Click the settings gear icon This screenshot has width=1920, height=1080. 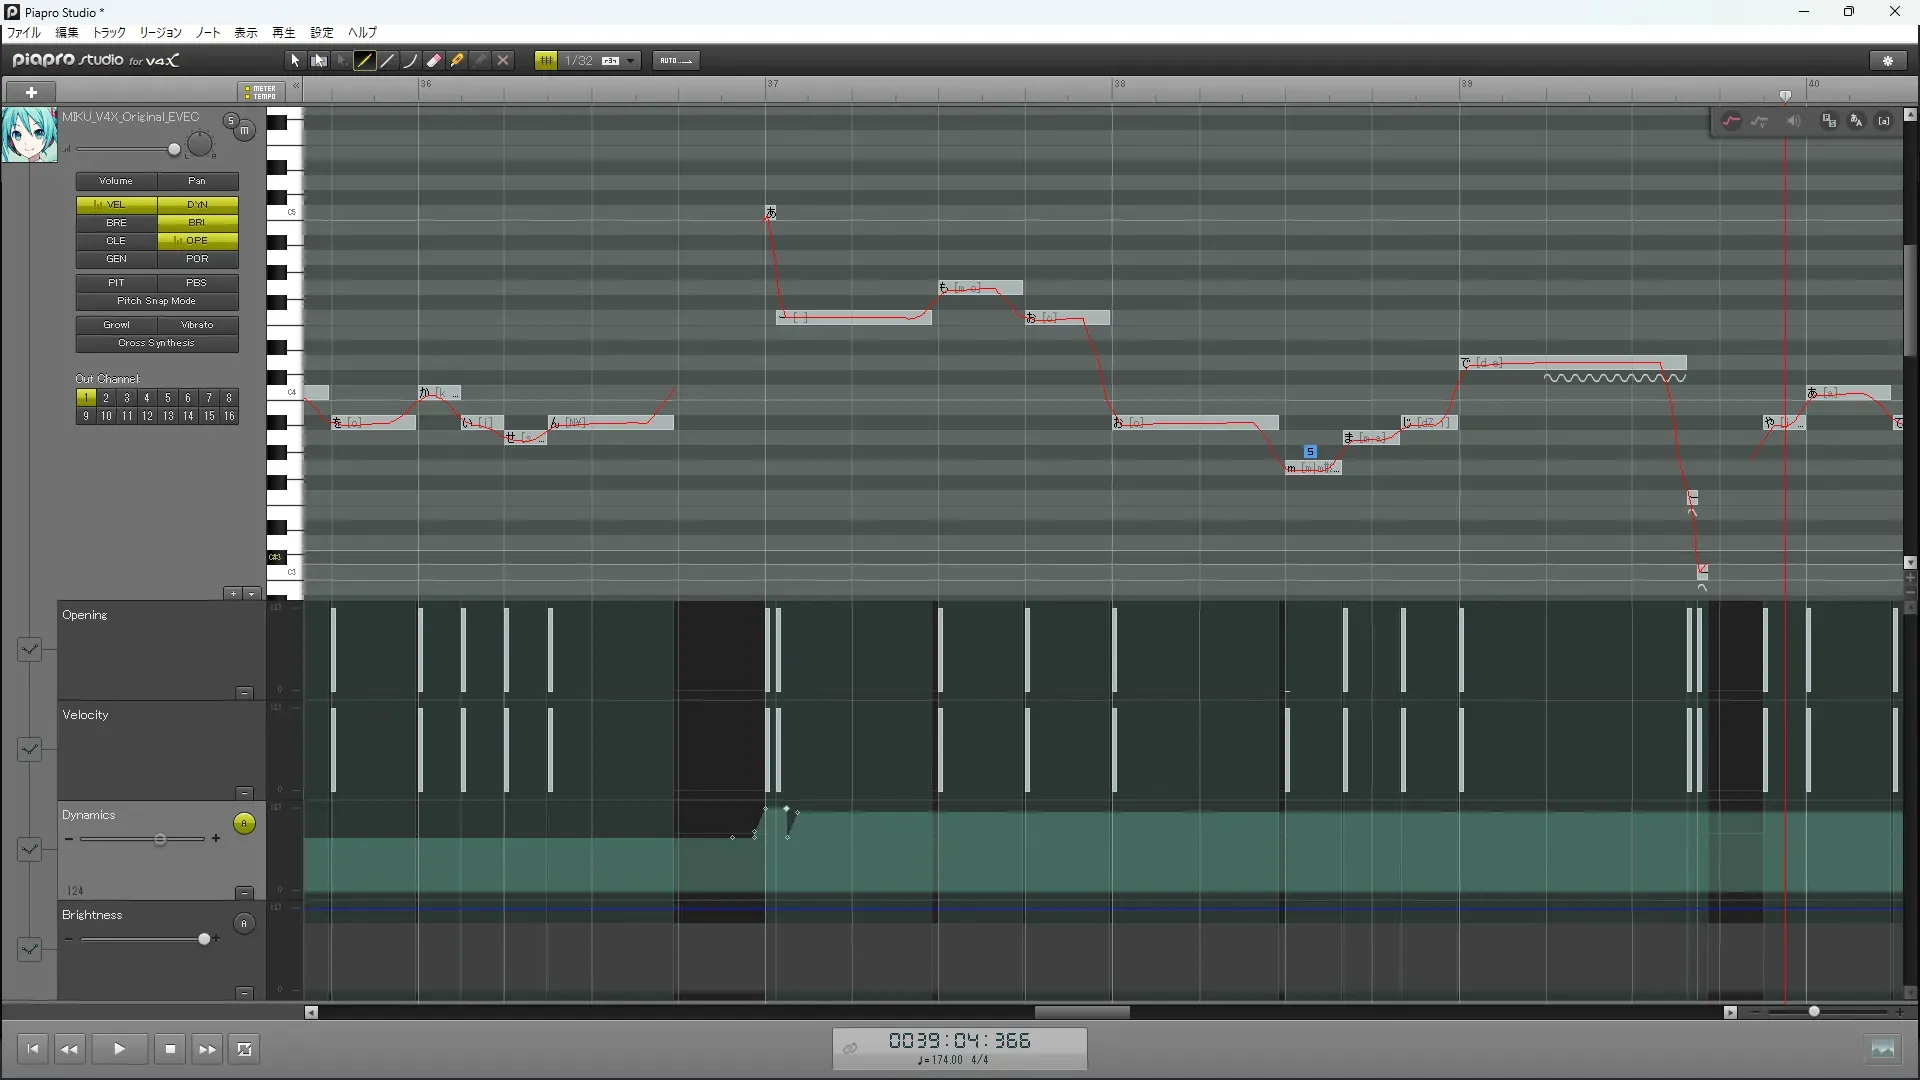click(1888, 61)
